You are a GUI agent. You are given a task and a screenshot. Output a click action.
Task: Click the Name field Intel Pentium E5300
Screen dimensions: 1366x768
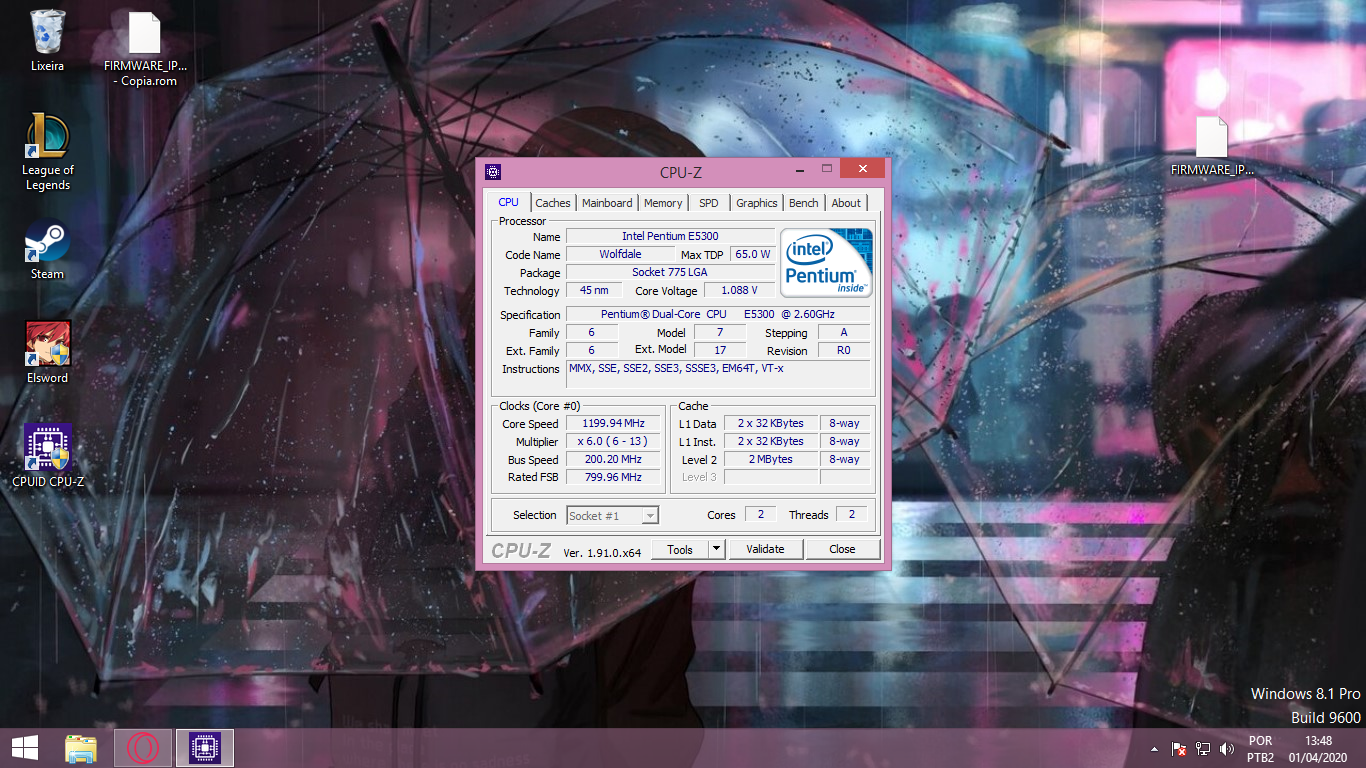pos(670,237)
